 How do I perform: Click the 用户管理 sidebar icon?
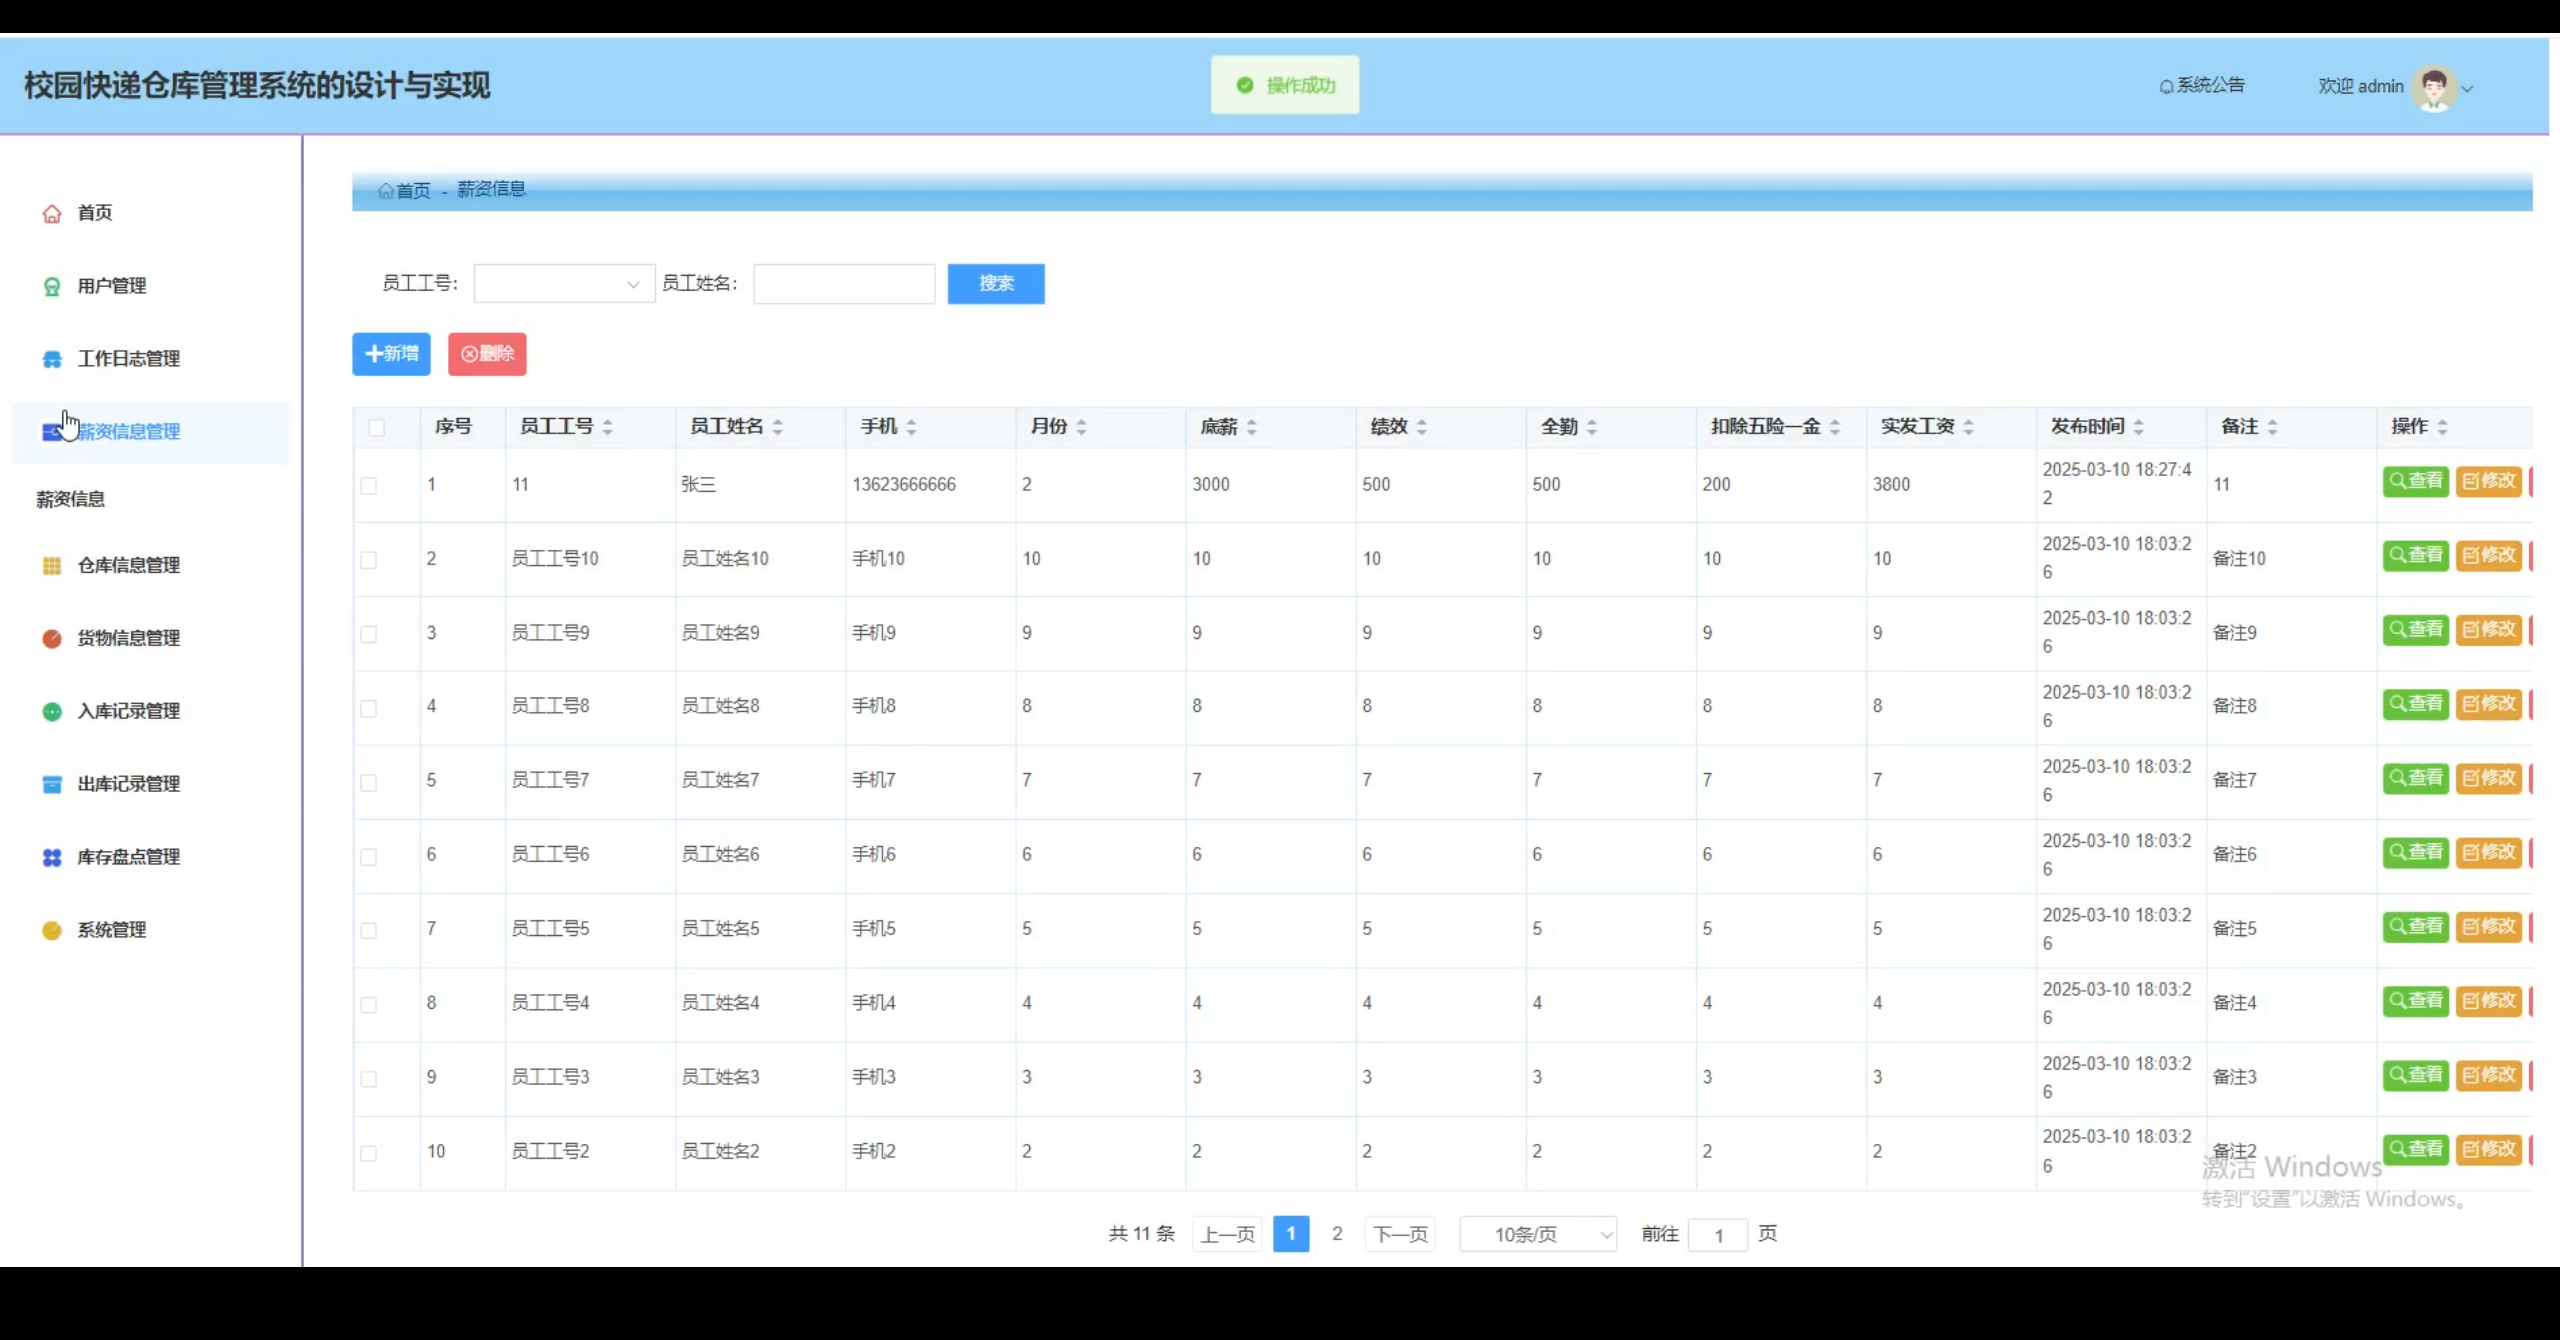coord(52,287)
